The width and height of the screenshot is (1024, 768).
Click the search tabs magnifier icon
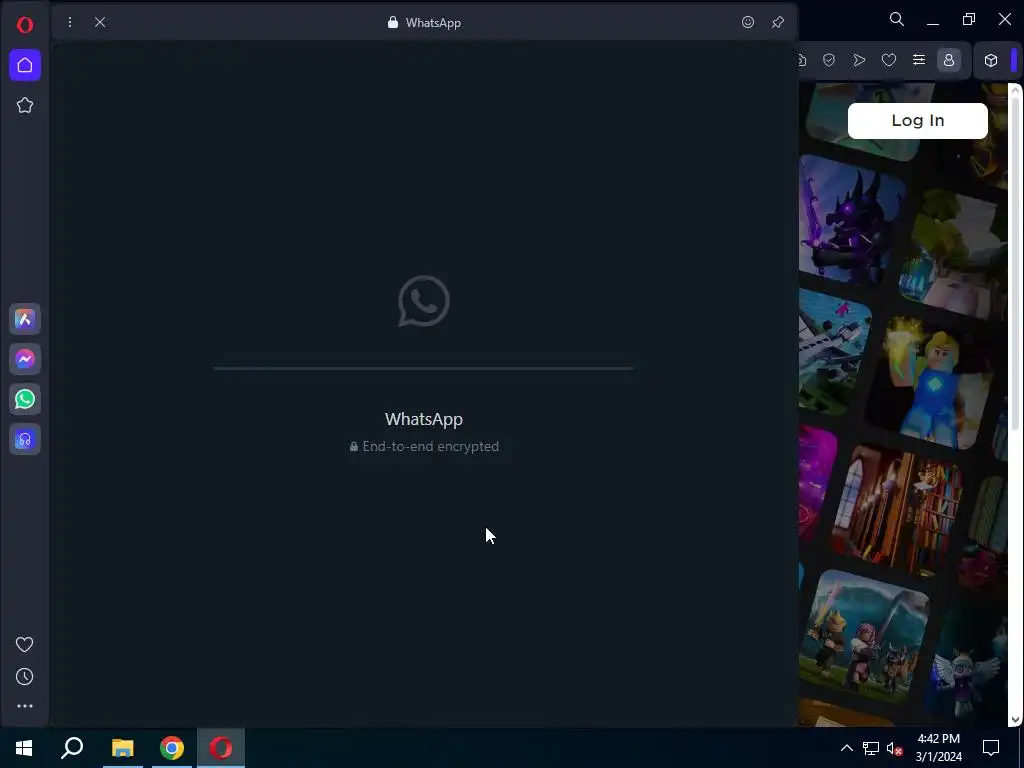pos(897,20)
